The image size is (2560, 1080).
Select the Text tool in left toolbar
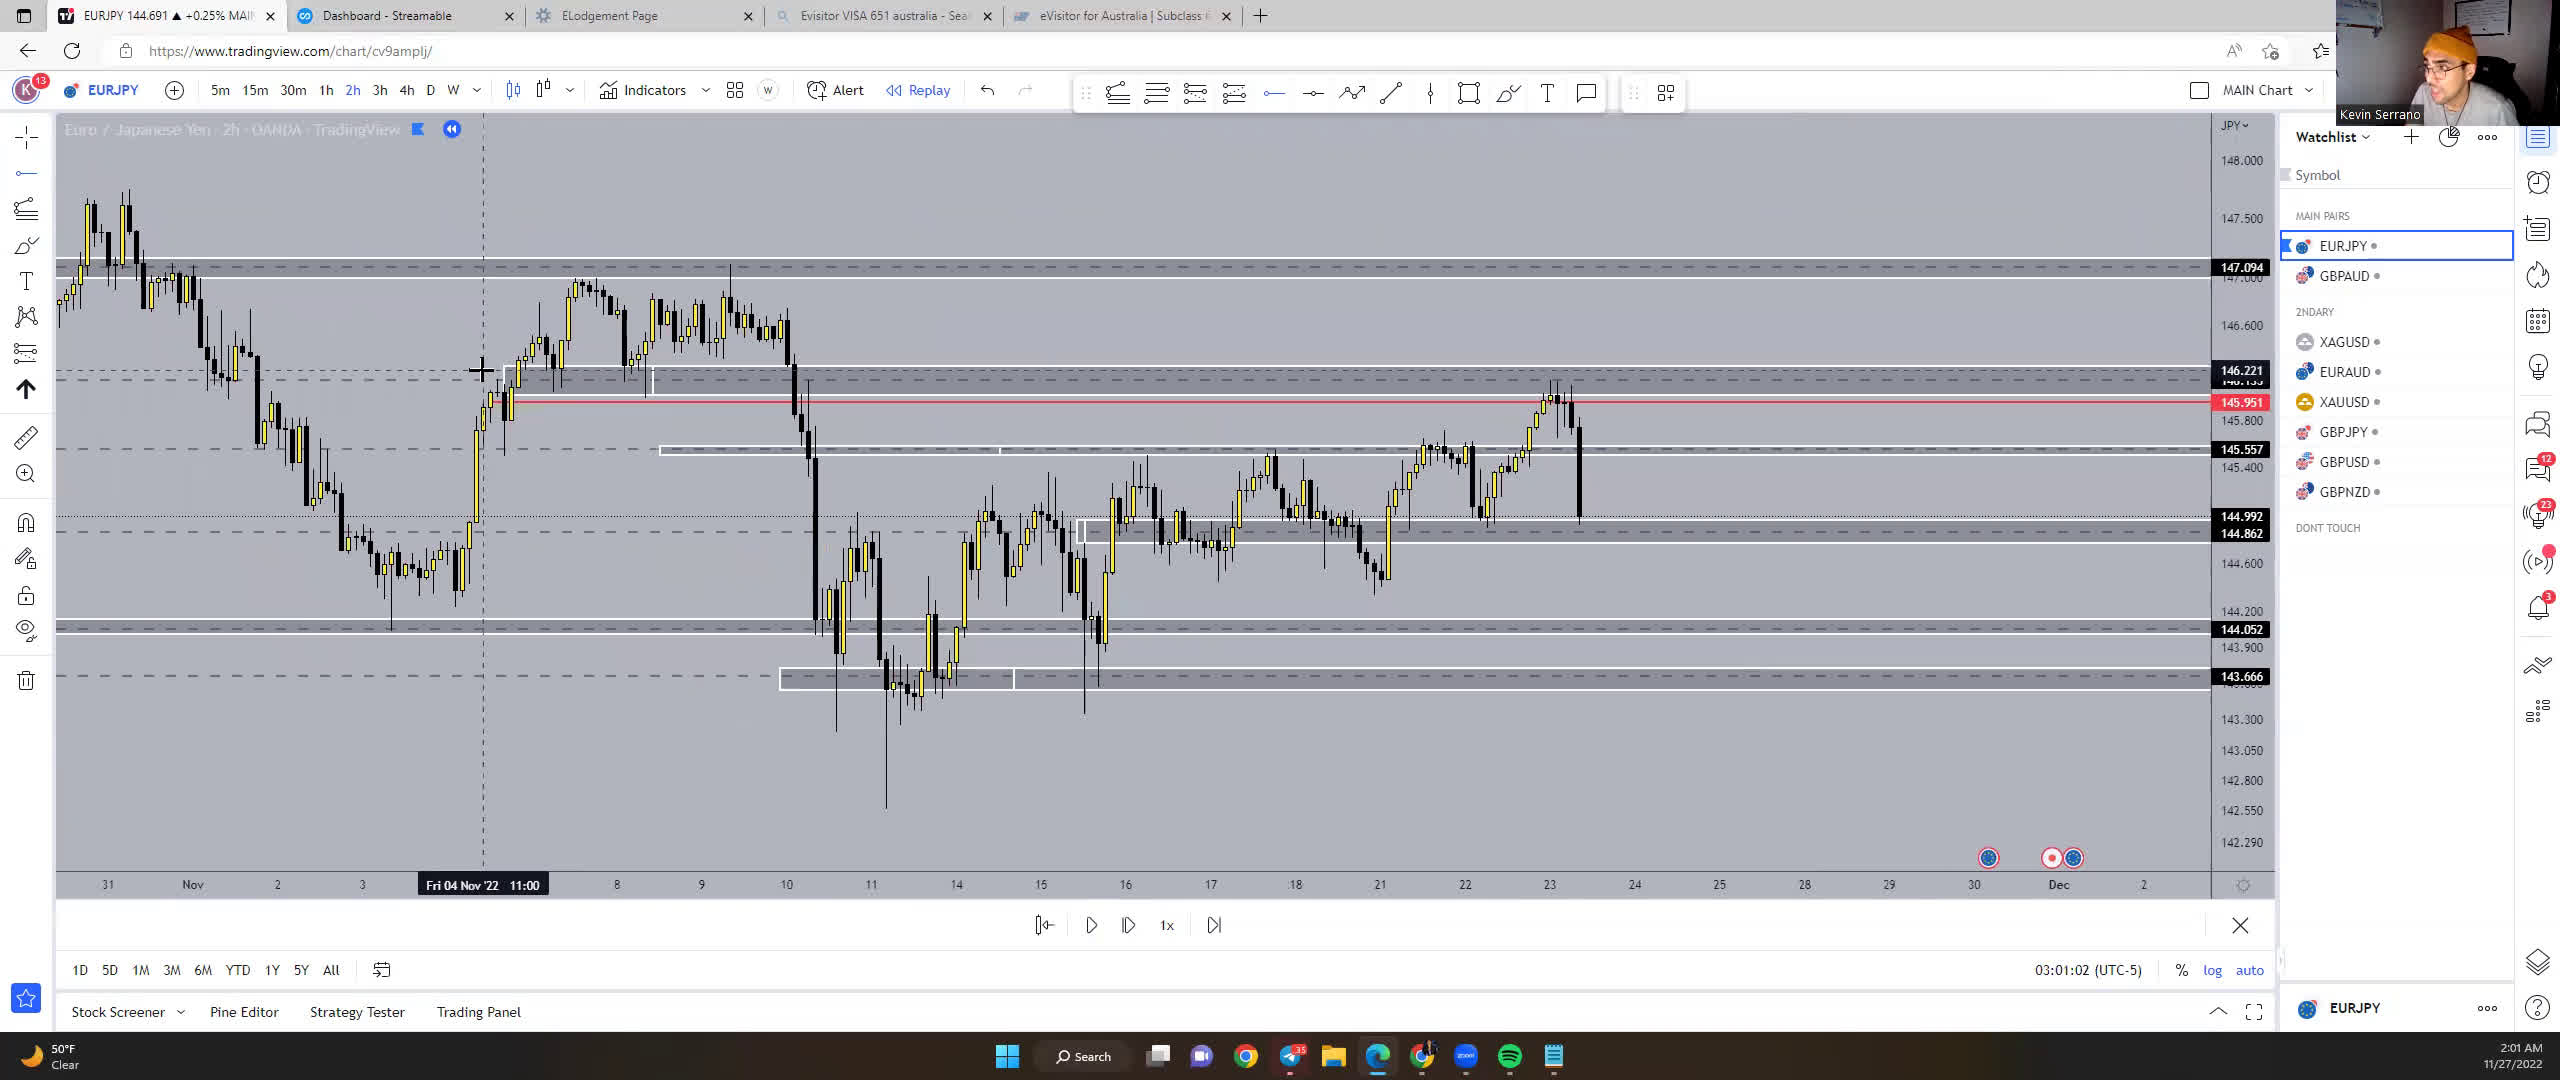click(x=26, y=281)
